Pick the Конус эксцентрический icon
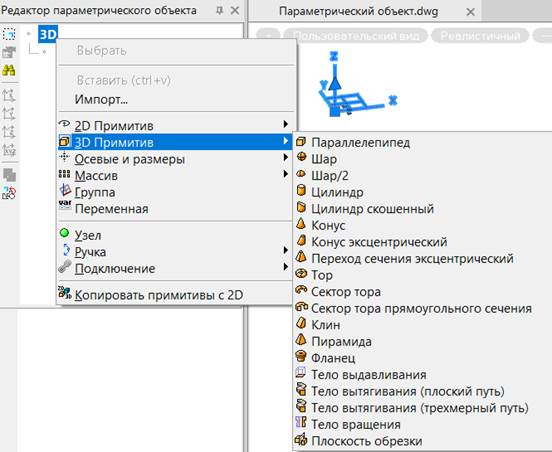This screenshot has height=452, width=552. pos(301,240)
